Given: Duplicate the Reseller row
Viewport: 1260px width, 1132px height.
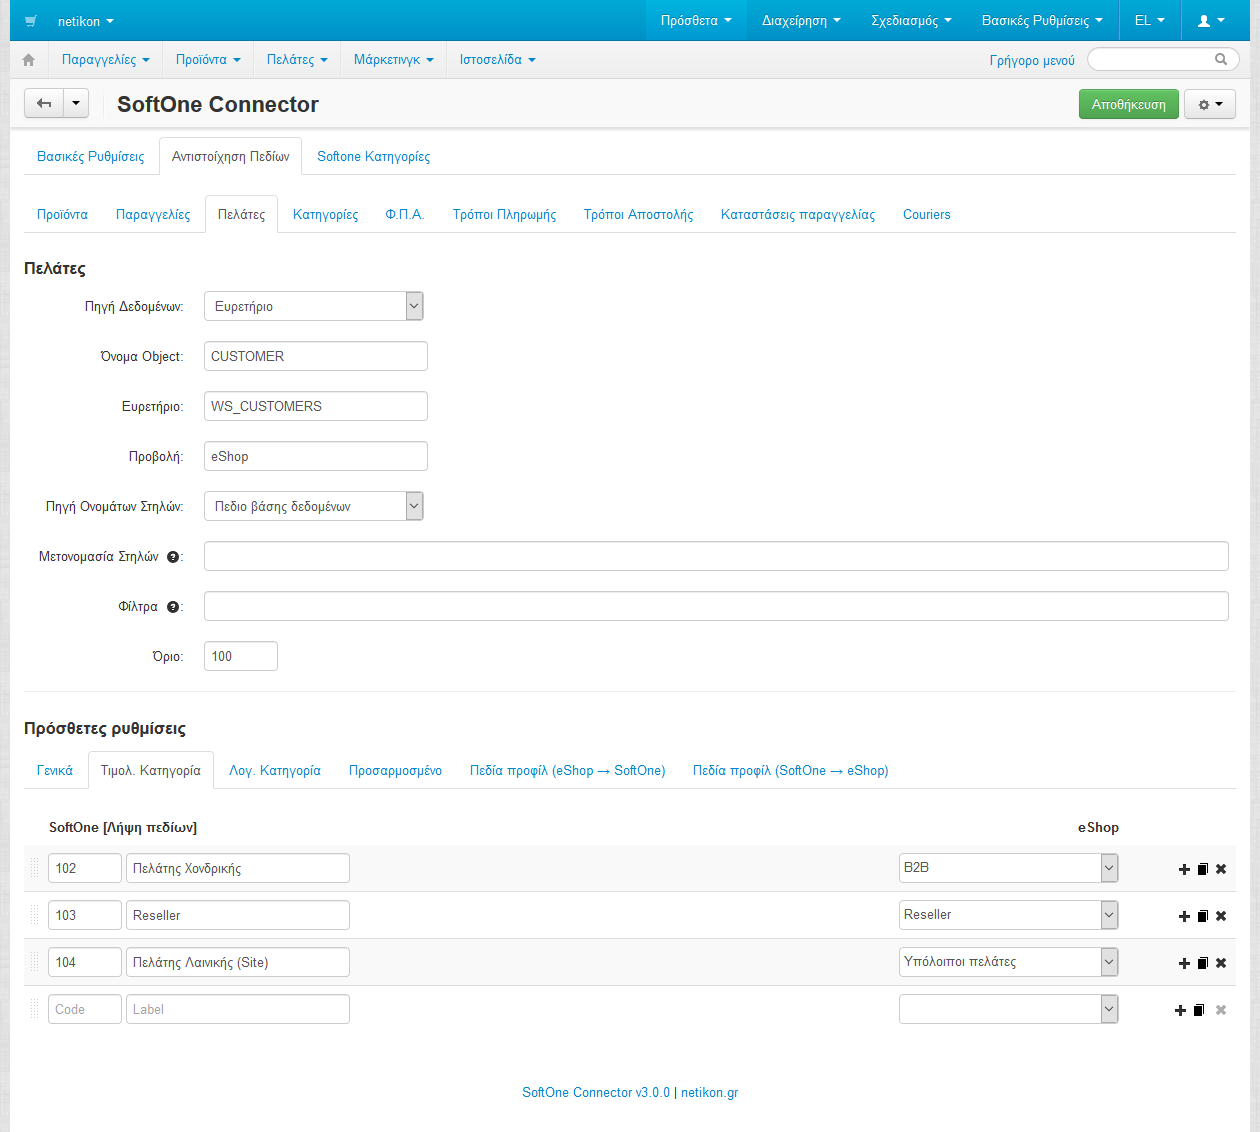Looking at the screenshot, I should (1202, 916).
